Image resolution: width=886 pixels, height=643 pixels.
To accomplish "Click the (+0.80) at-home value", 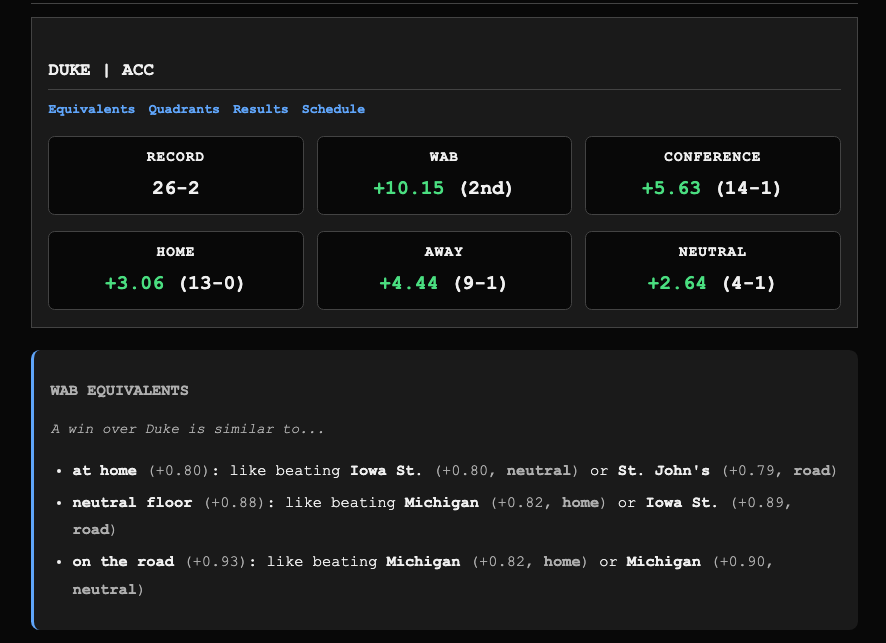I will coord(179,471).
